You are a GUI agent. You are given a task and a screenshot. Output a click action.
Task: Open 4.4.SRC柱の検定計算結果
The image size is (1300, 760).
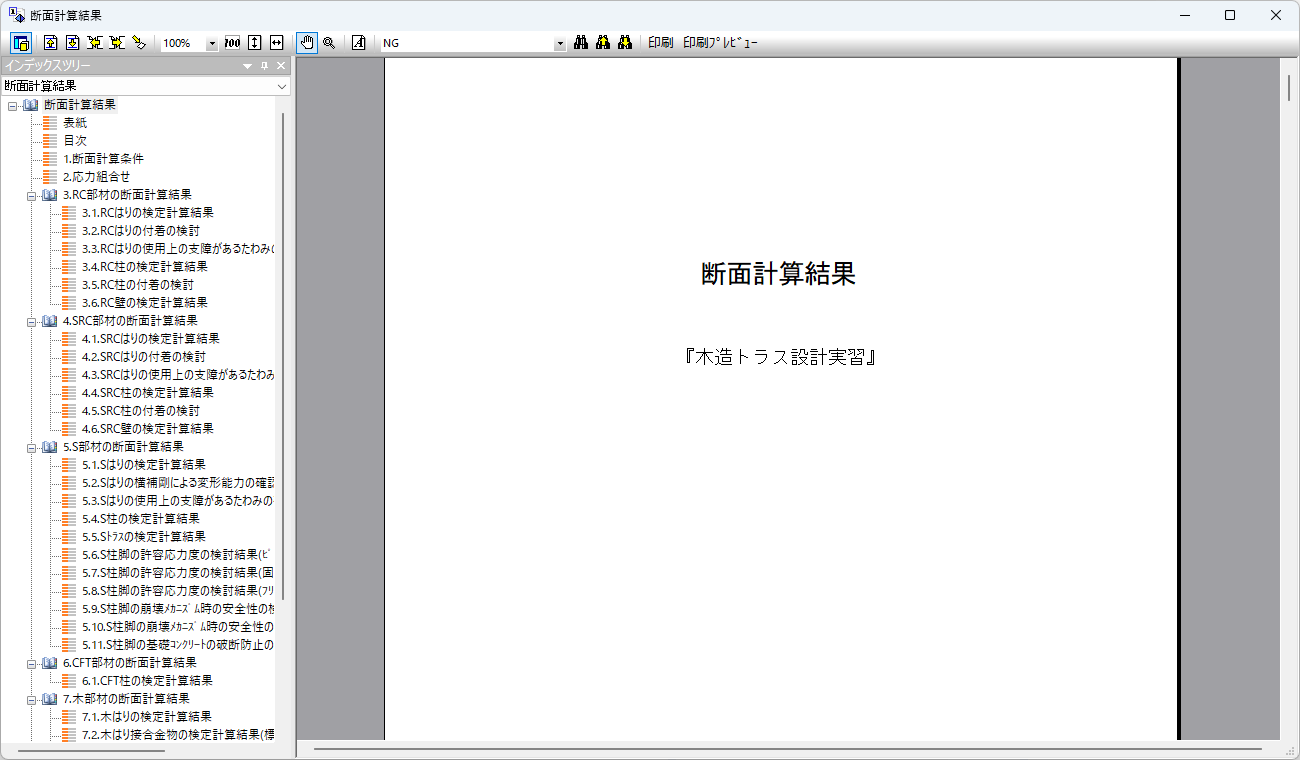tap(147, 393)
